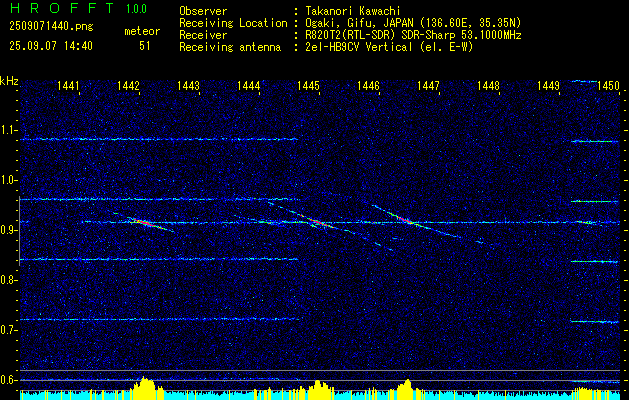Screen dimensions: 629x400
Task: Click the meteor label
Action: [142, 31]
